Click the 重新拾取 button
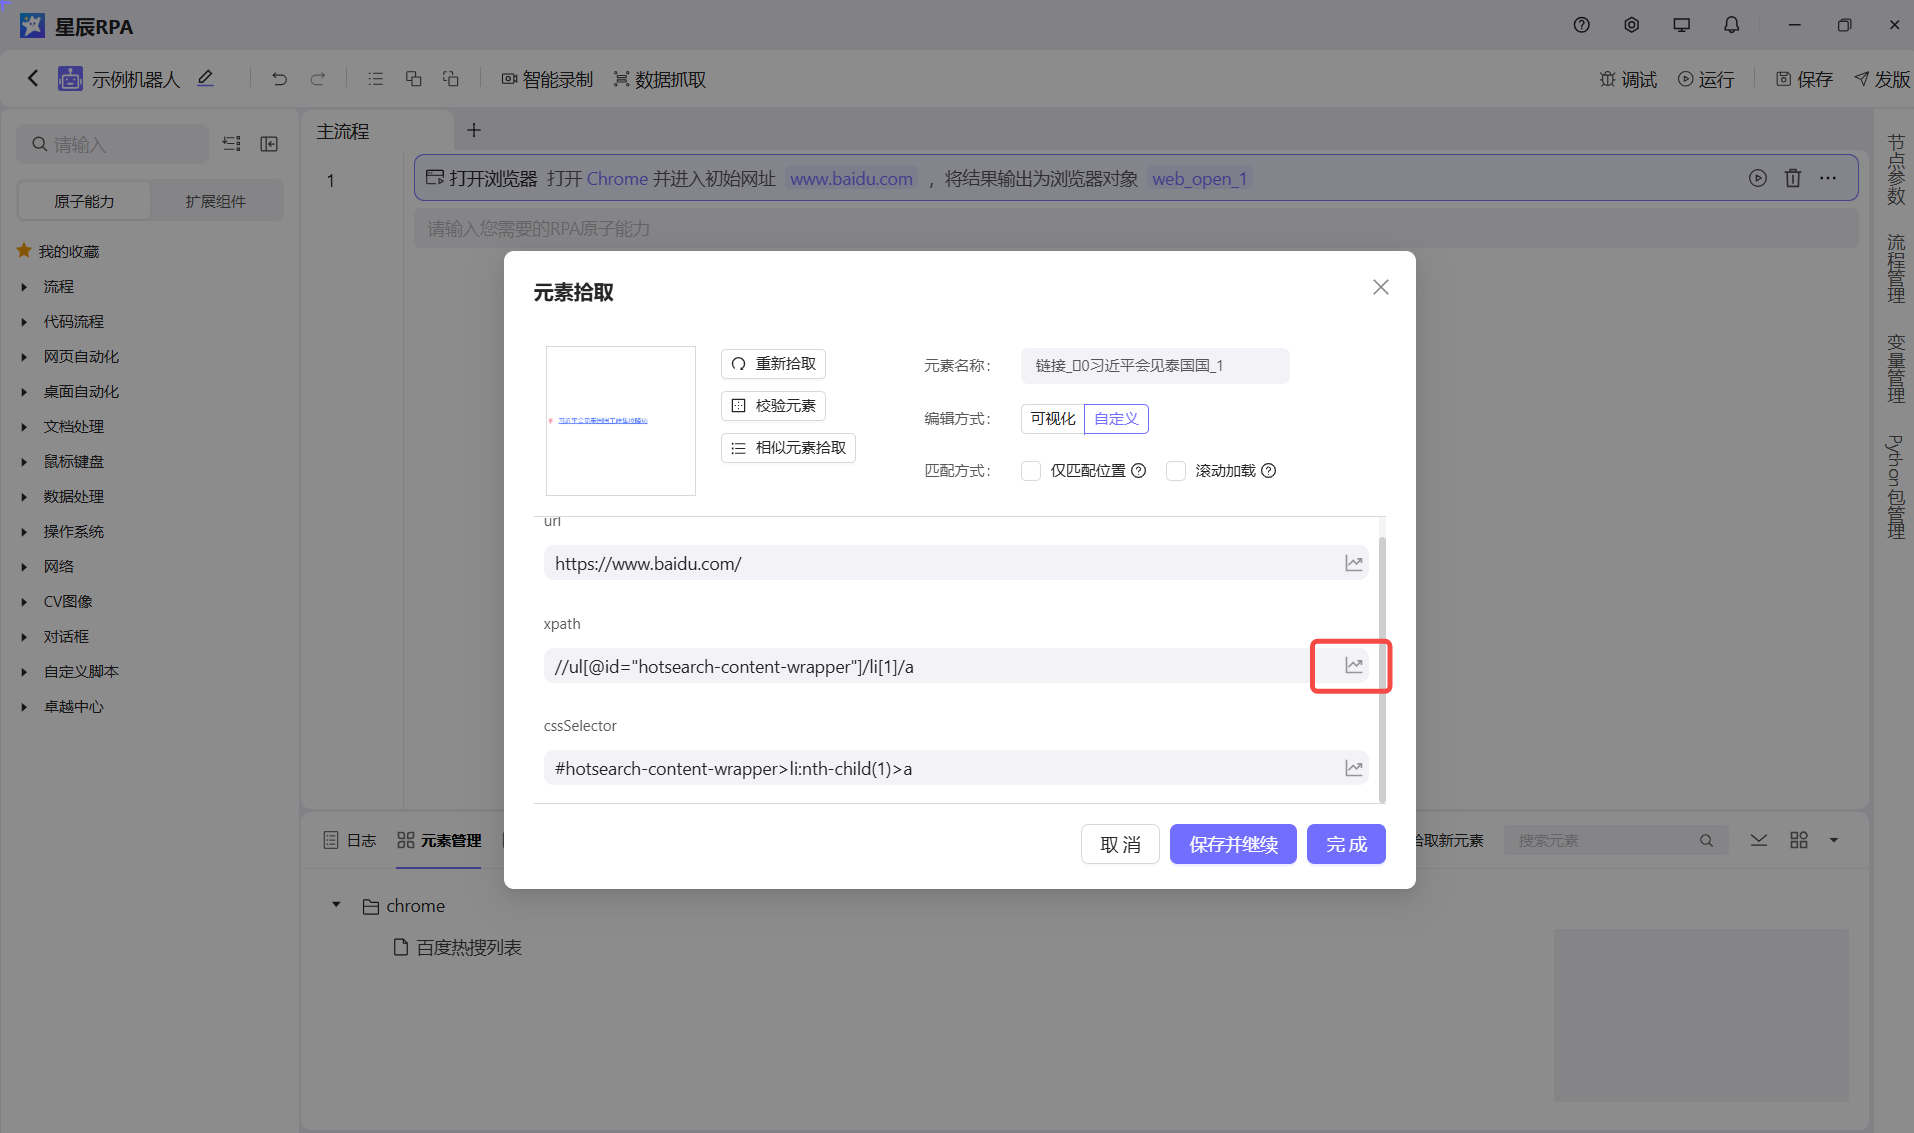The width and height of the screenshot is (1914, 1133). pyautogui.click(x=773, y=364)
